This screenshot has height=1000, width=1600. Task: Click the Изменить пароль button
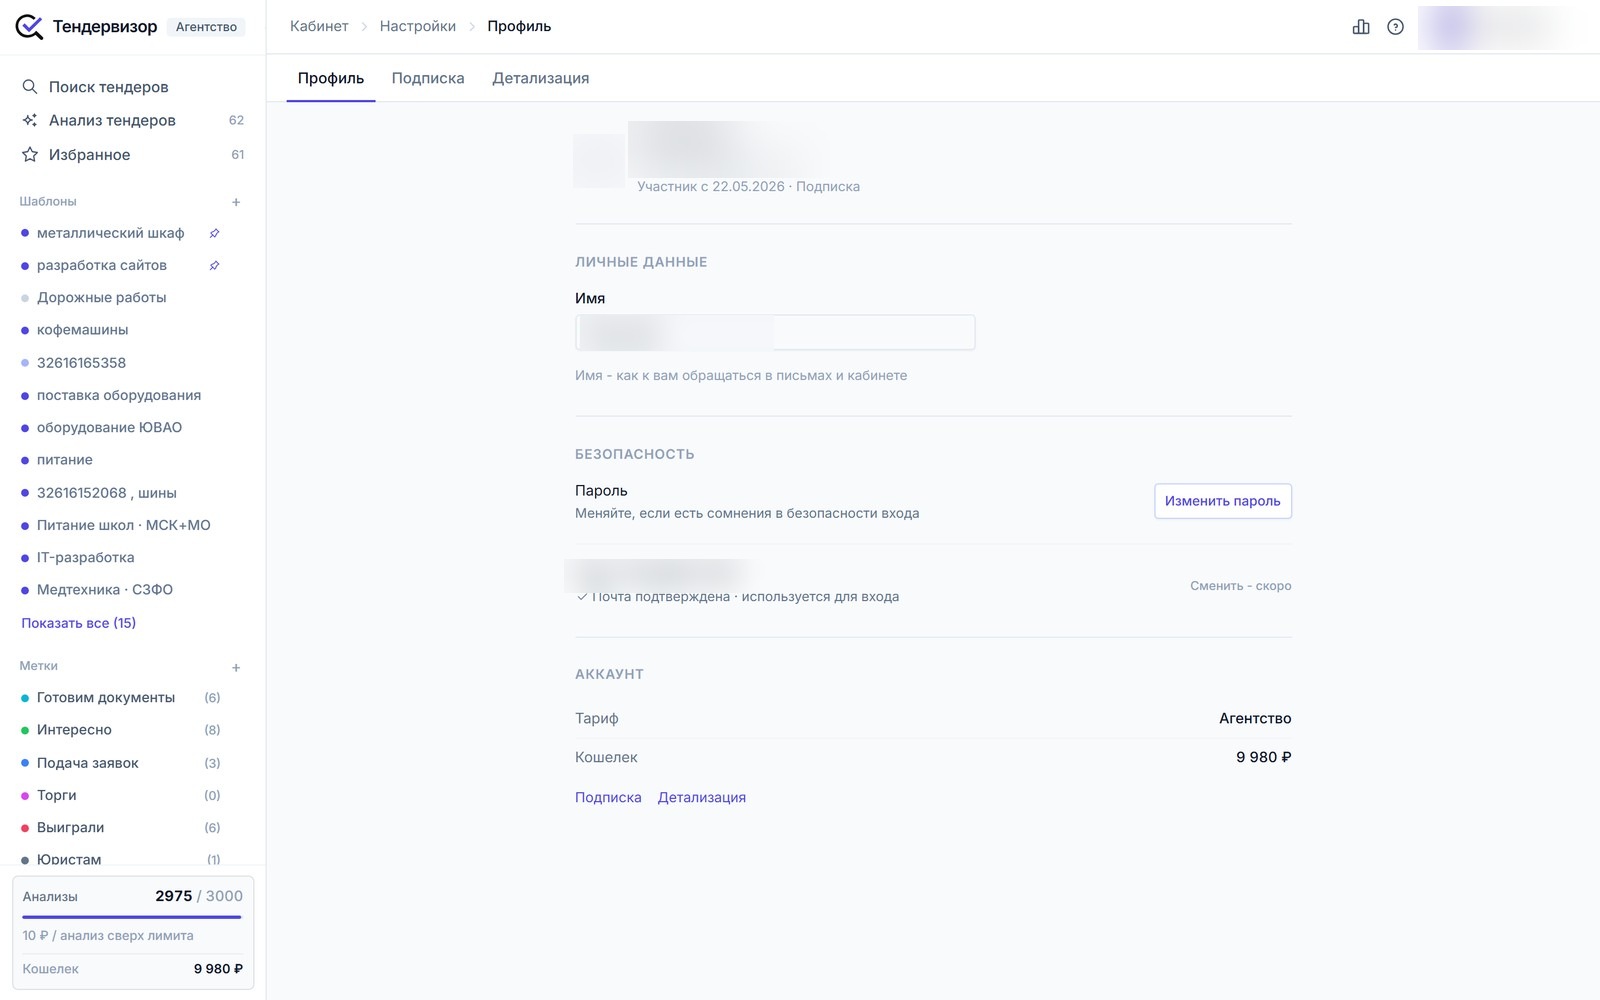click(x=1222, y=501)
